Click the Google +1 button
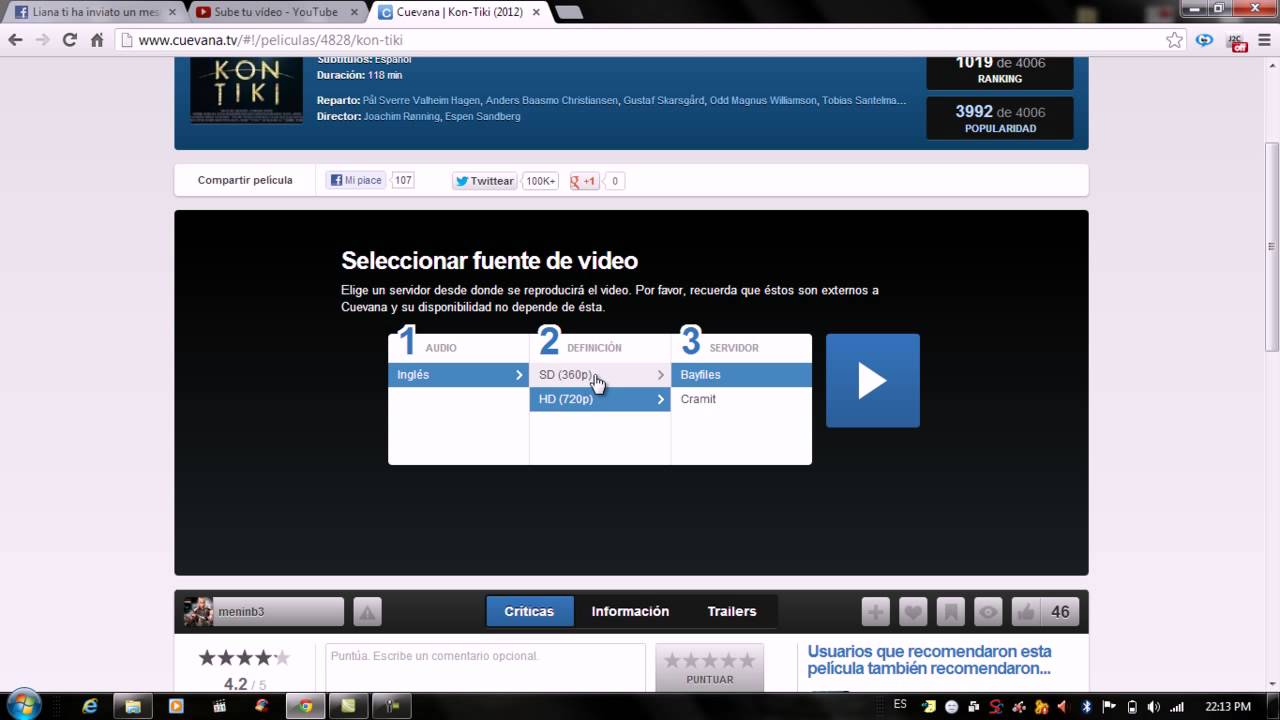Viewport: 1280px width, 720px height. pyautogui.click(x=584, y=181)
